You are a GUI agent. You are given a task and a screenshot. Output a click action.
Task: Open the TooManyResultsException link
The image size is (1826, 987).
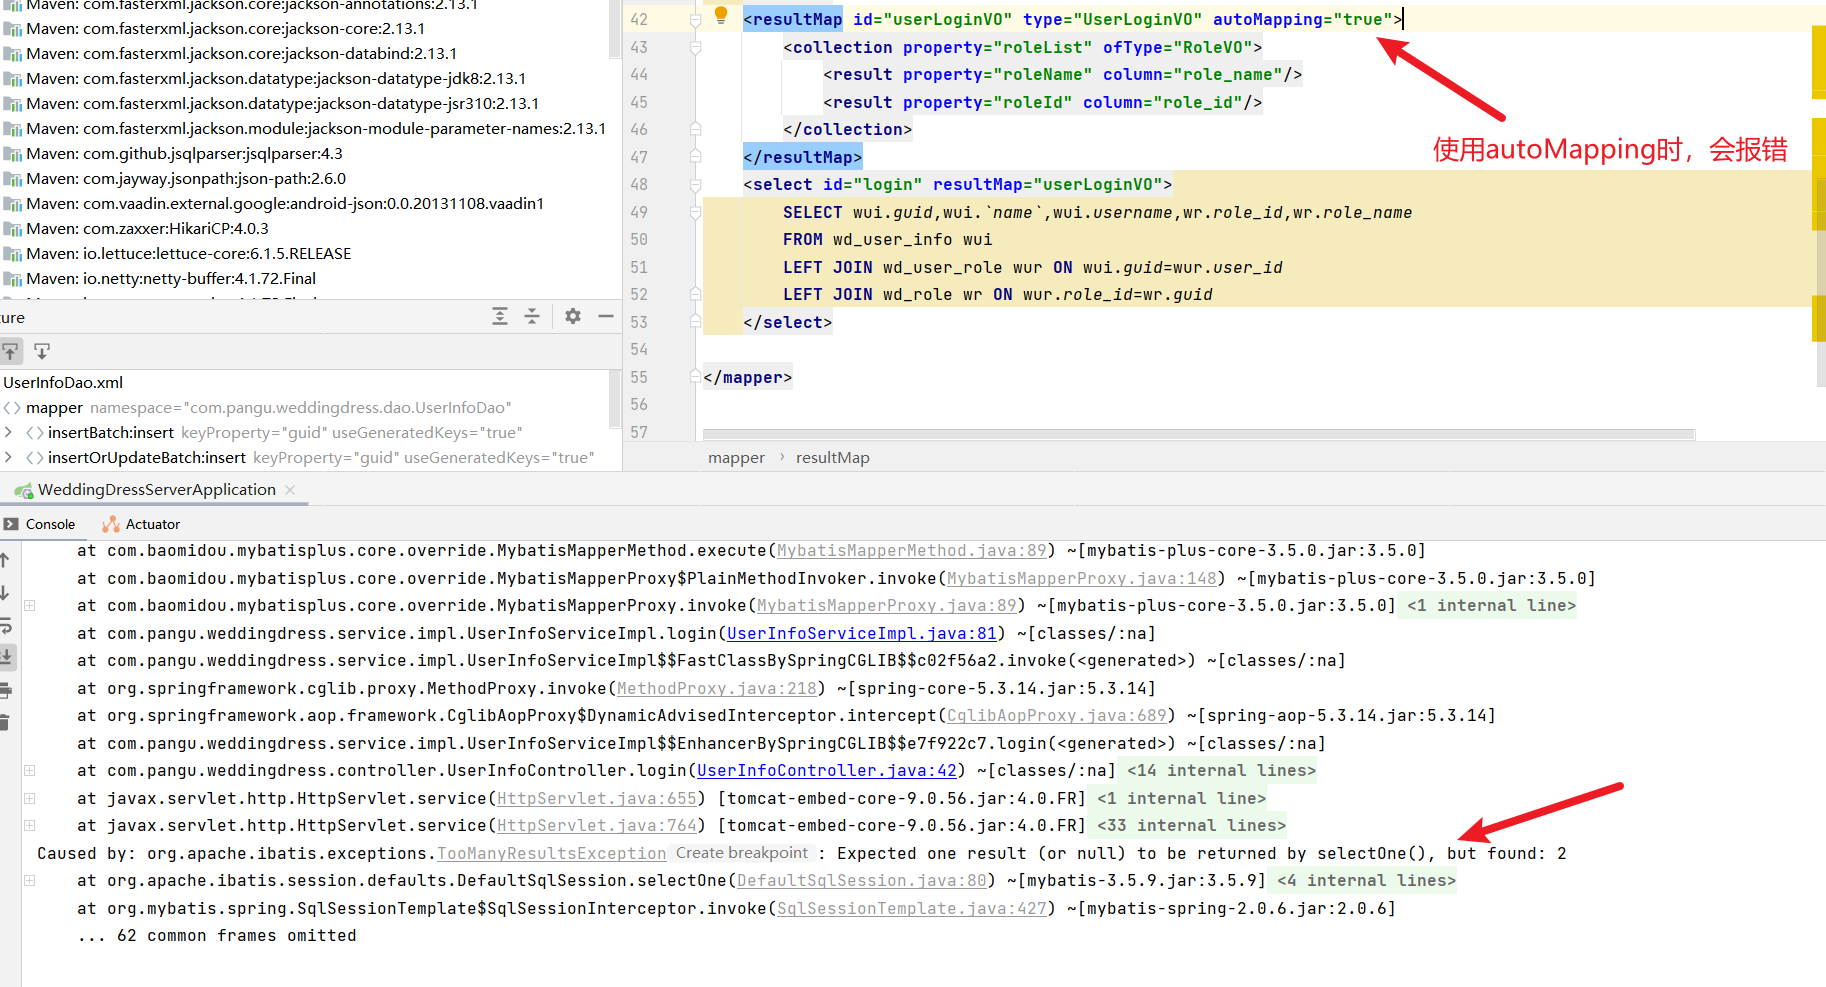point(551,854)
